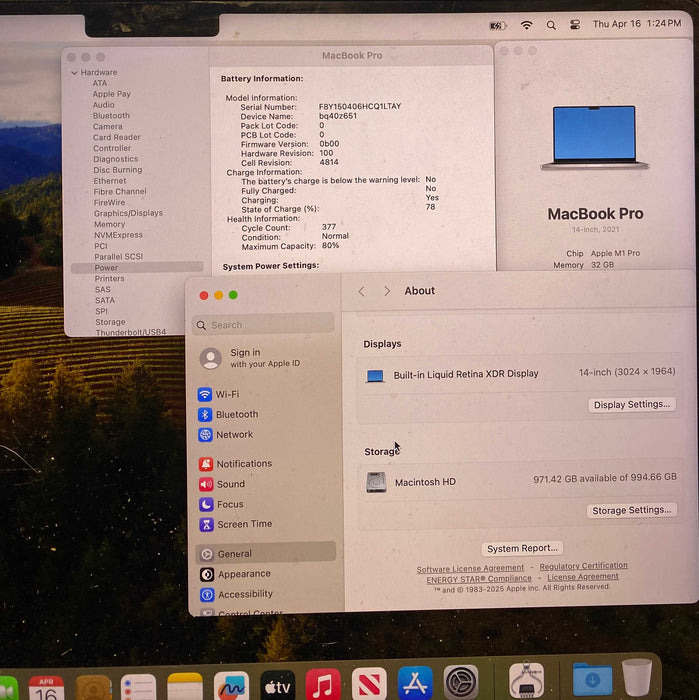The image size is (699, 700).
Task: Click Maximum Capacity value 80%
Action: pos(330,246)
